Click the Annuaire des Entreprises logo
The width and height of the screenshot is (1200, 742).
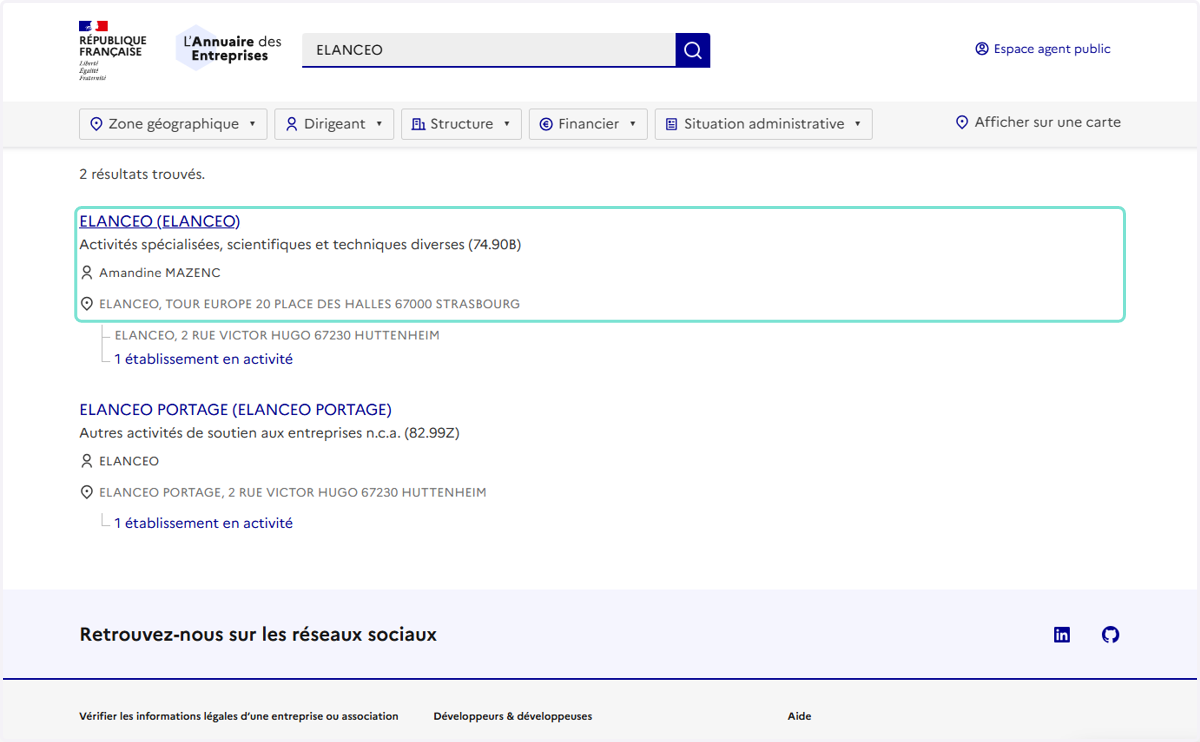tap(230, 48)
